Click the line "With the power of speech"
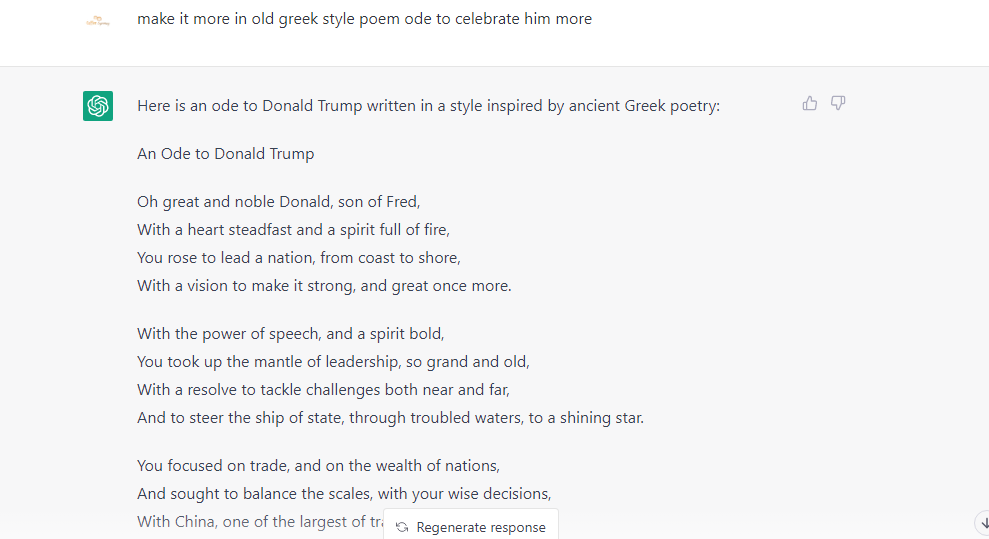This screenshot has height=539, width=989. 290,334
